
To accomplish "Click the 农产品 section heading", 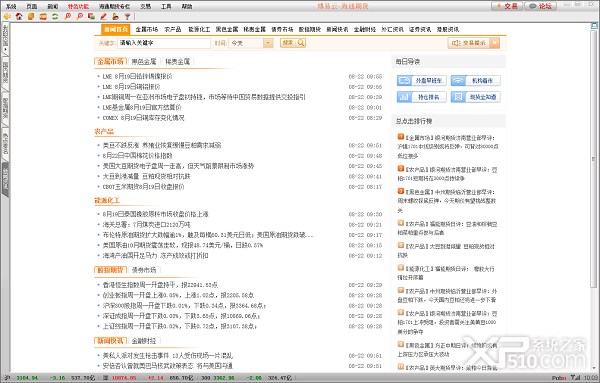I will pyautogui.click(x=104, y=132).
